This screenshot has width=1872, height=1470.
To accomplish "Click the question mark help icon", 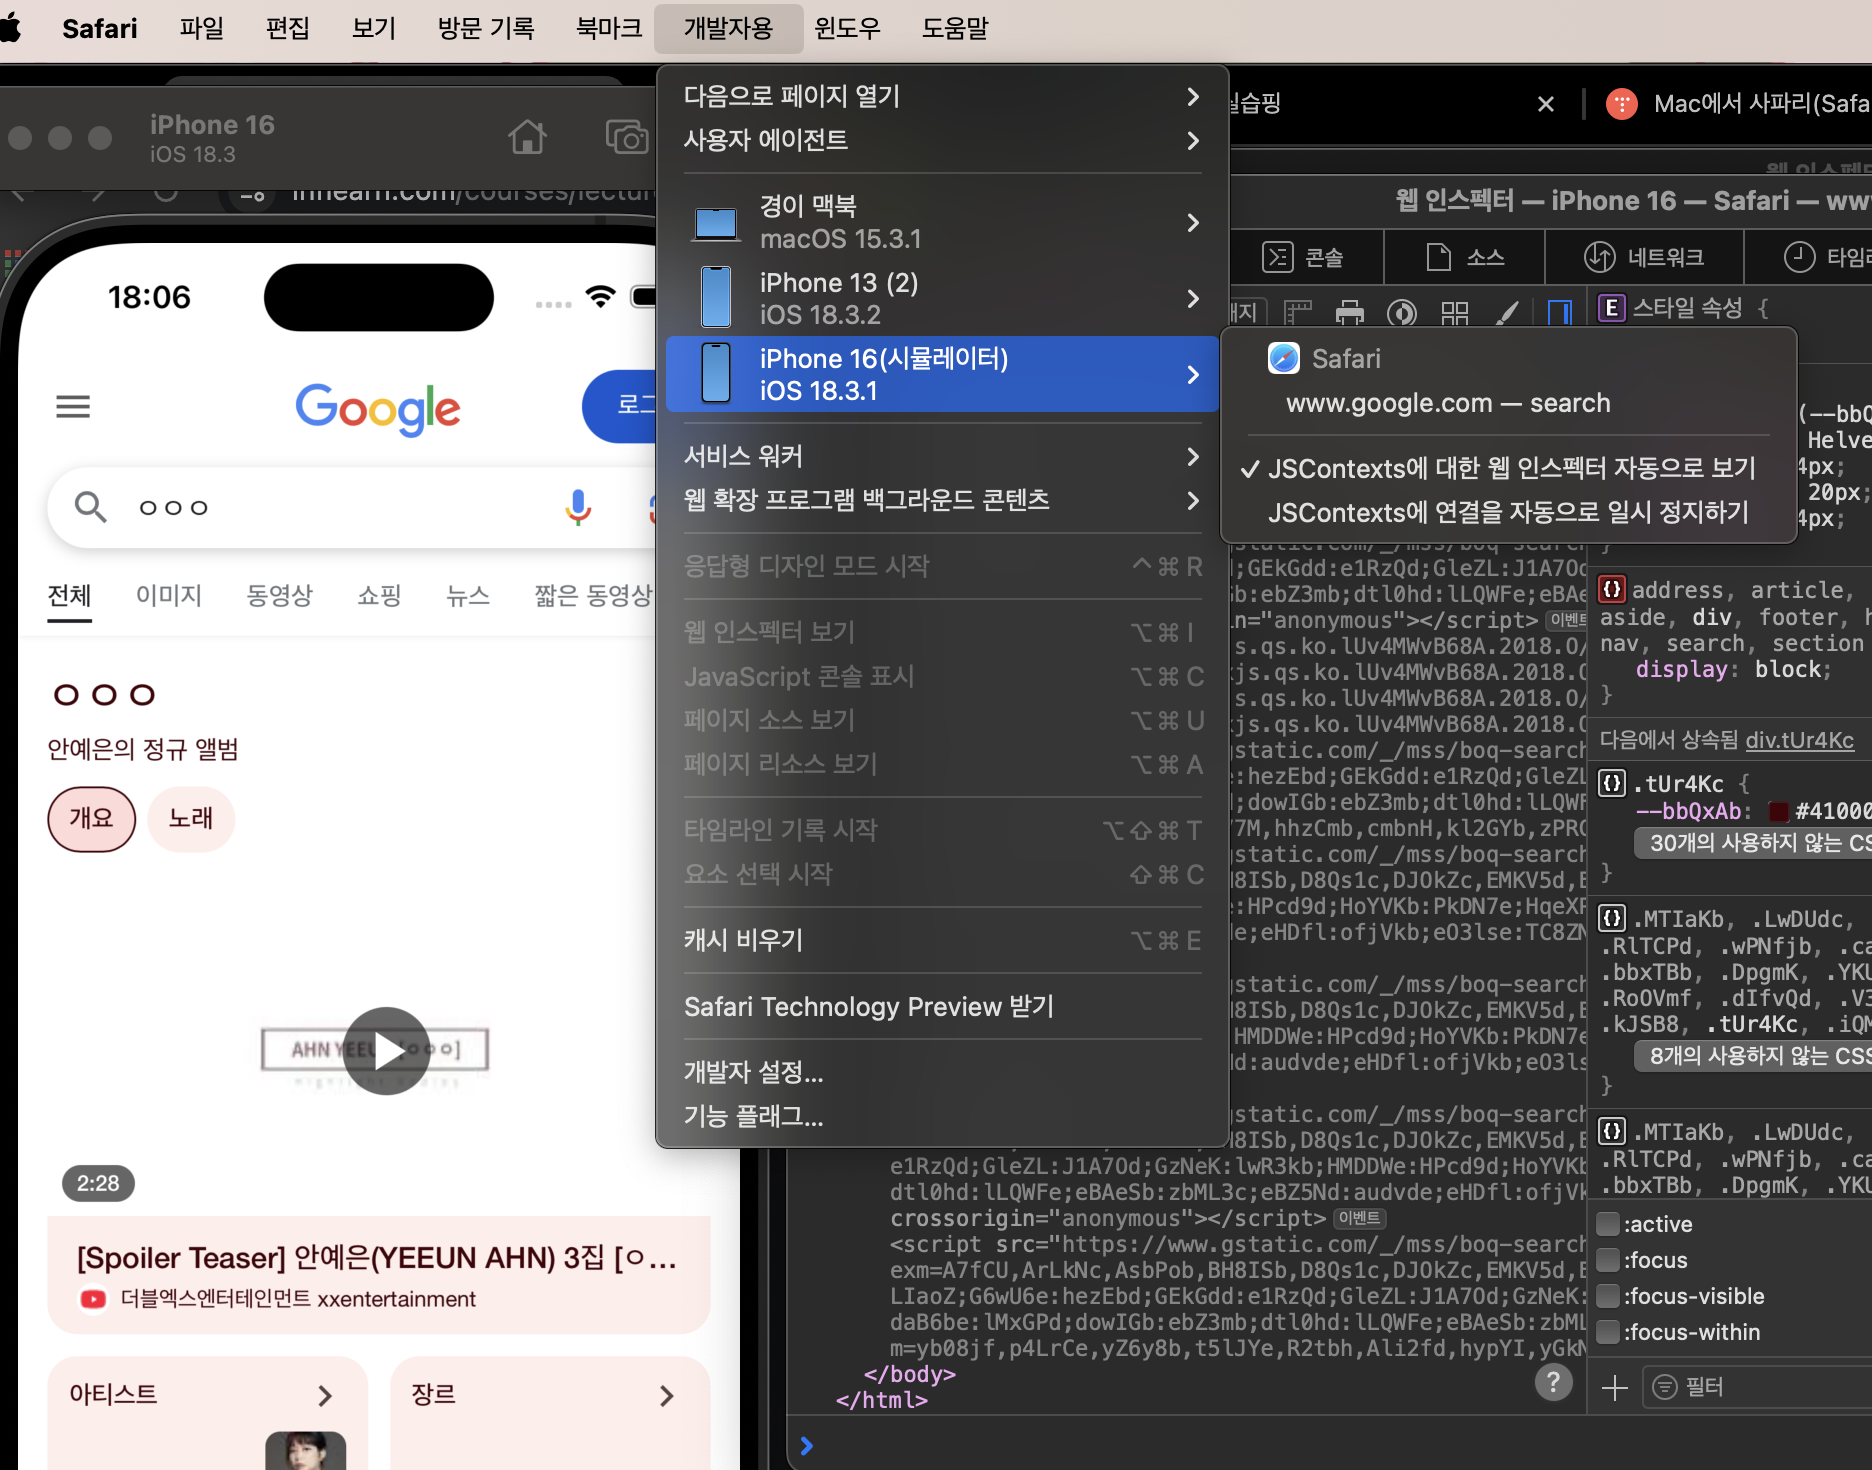I will (1553, 1383).
